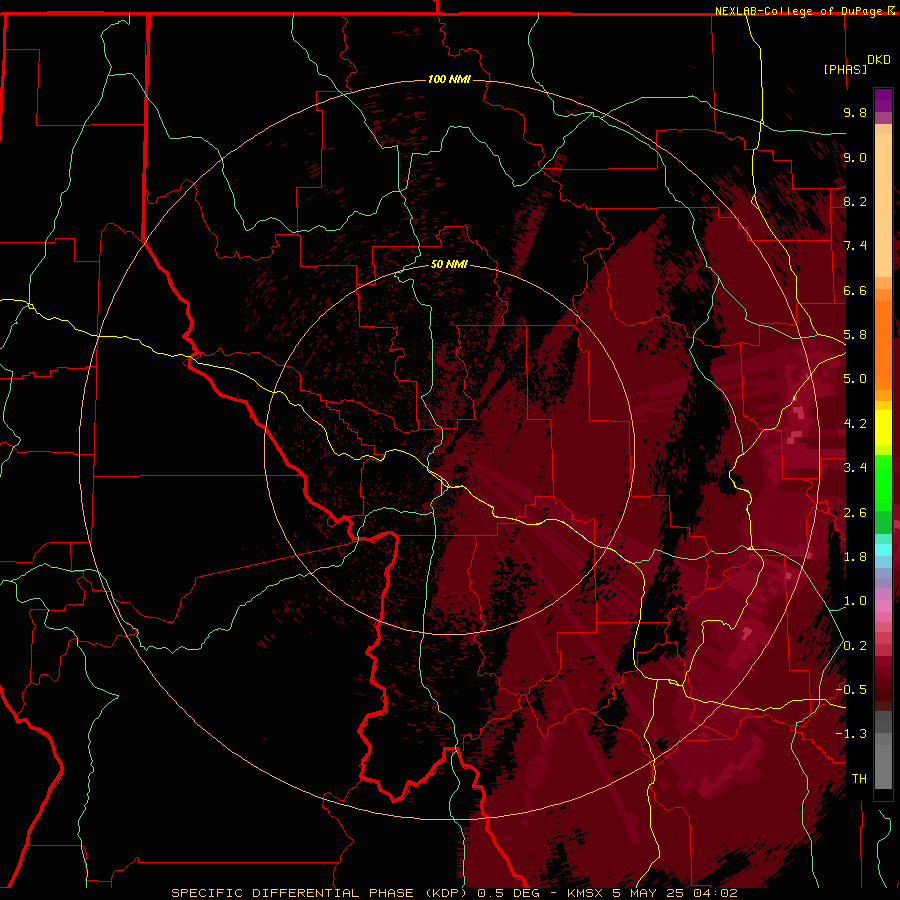The width and height of the screenshot is (900, 900).
Task: Click the 50 NMI range ring label
Action: click(x=449, y=264)
